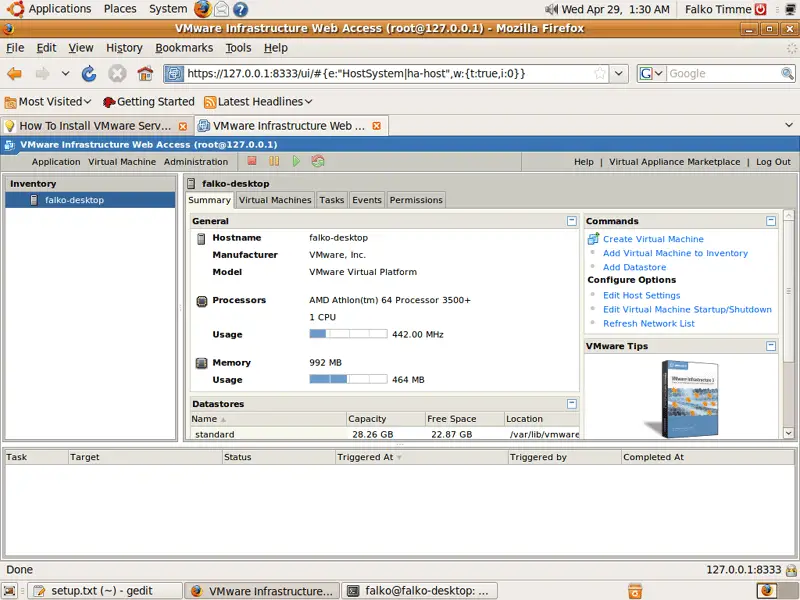Image resolution: width=800 pixels, height=600 pixels.
Task: Open the Bookmarks menu
Action: click(x=184, y=48)
